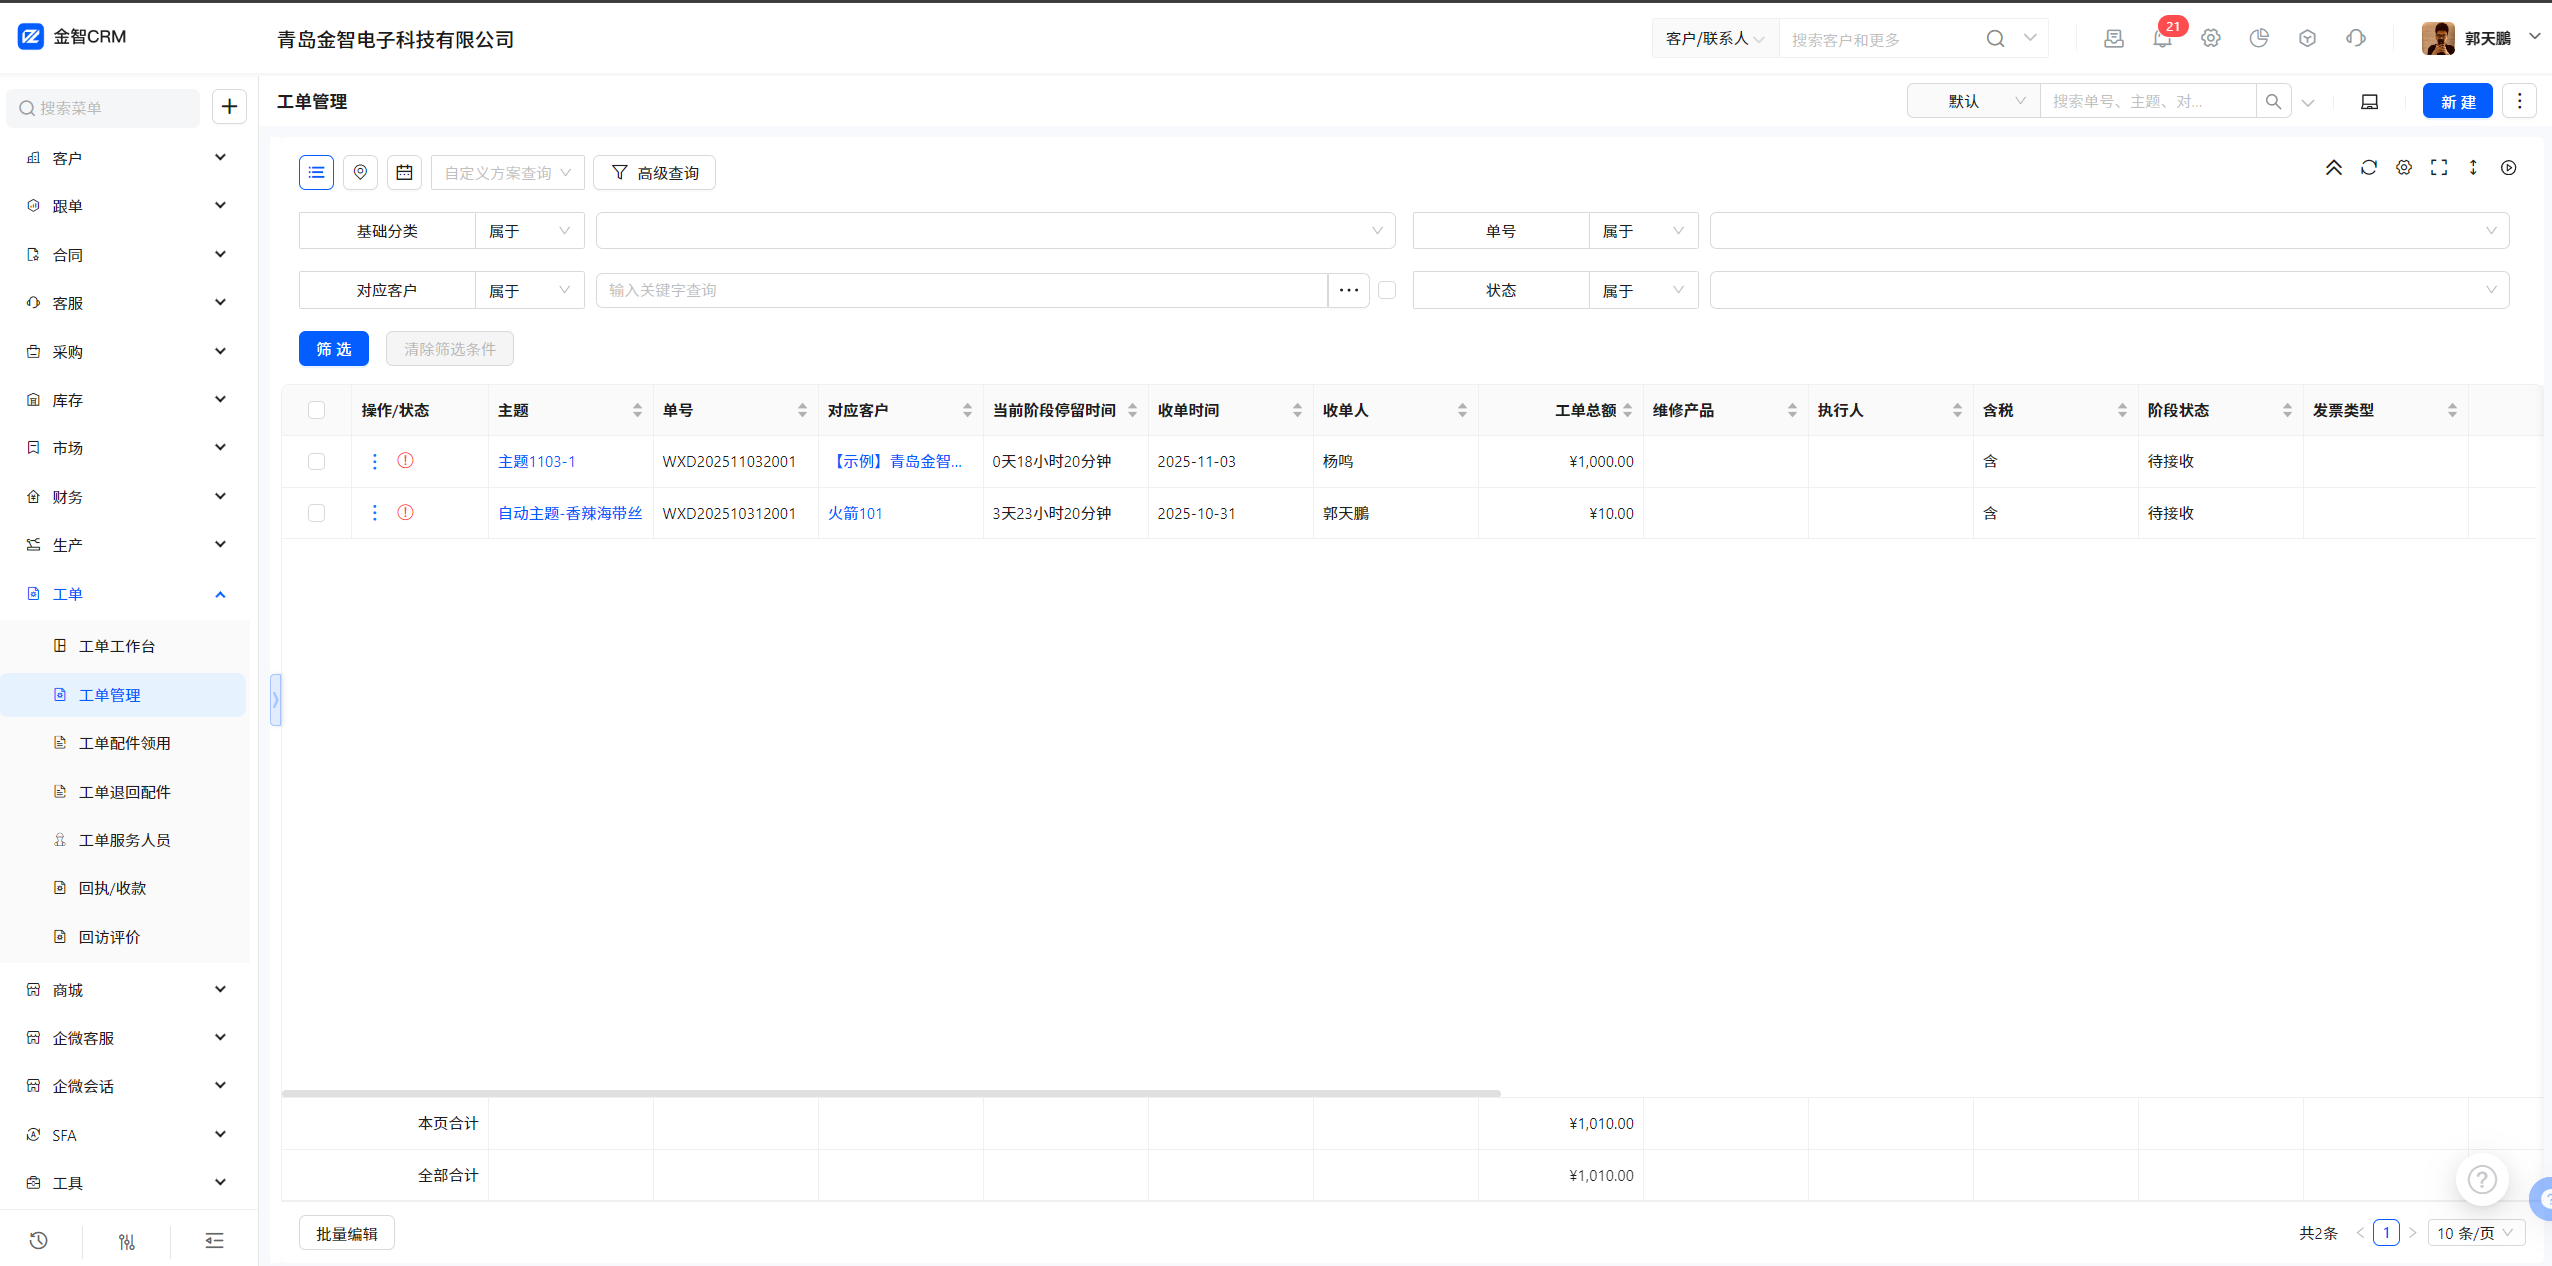Check the row for WXD202511032001
Viewport: 2552px width, 1266px height.
click(316, 461)
